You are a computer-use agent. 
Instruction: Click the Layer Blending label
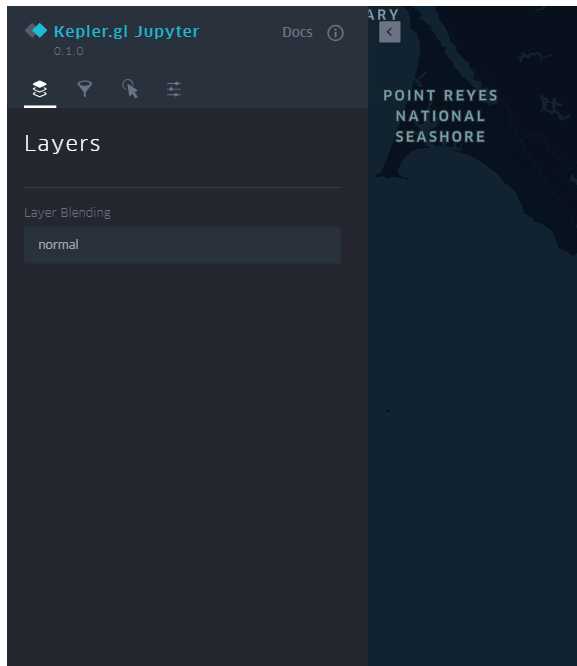point(67,212)
